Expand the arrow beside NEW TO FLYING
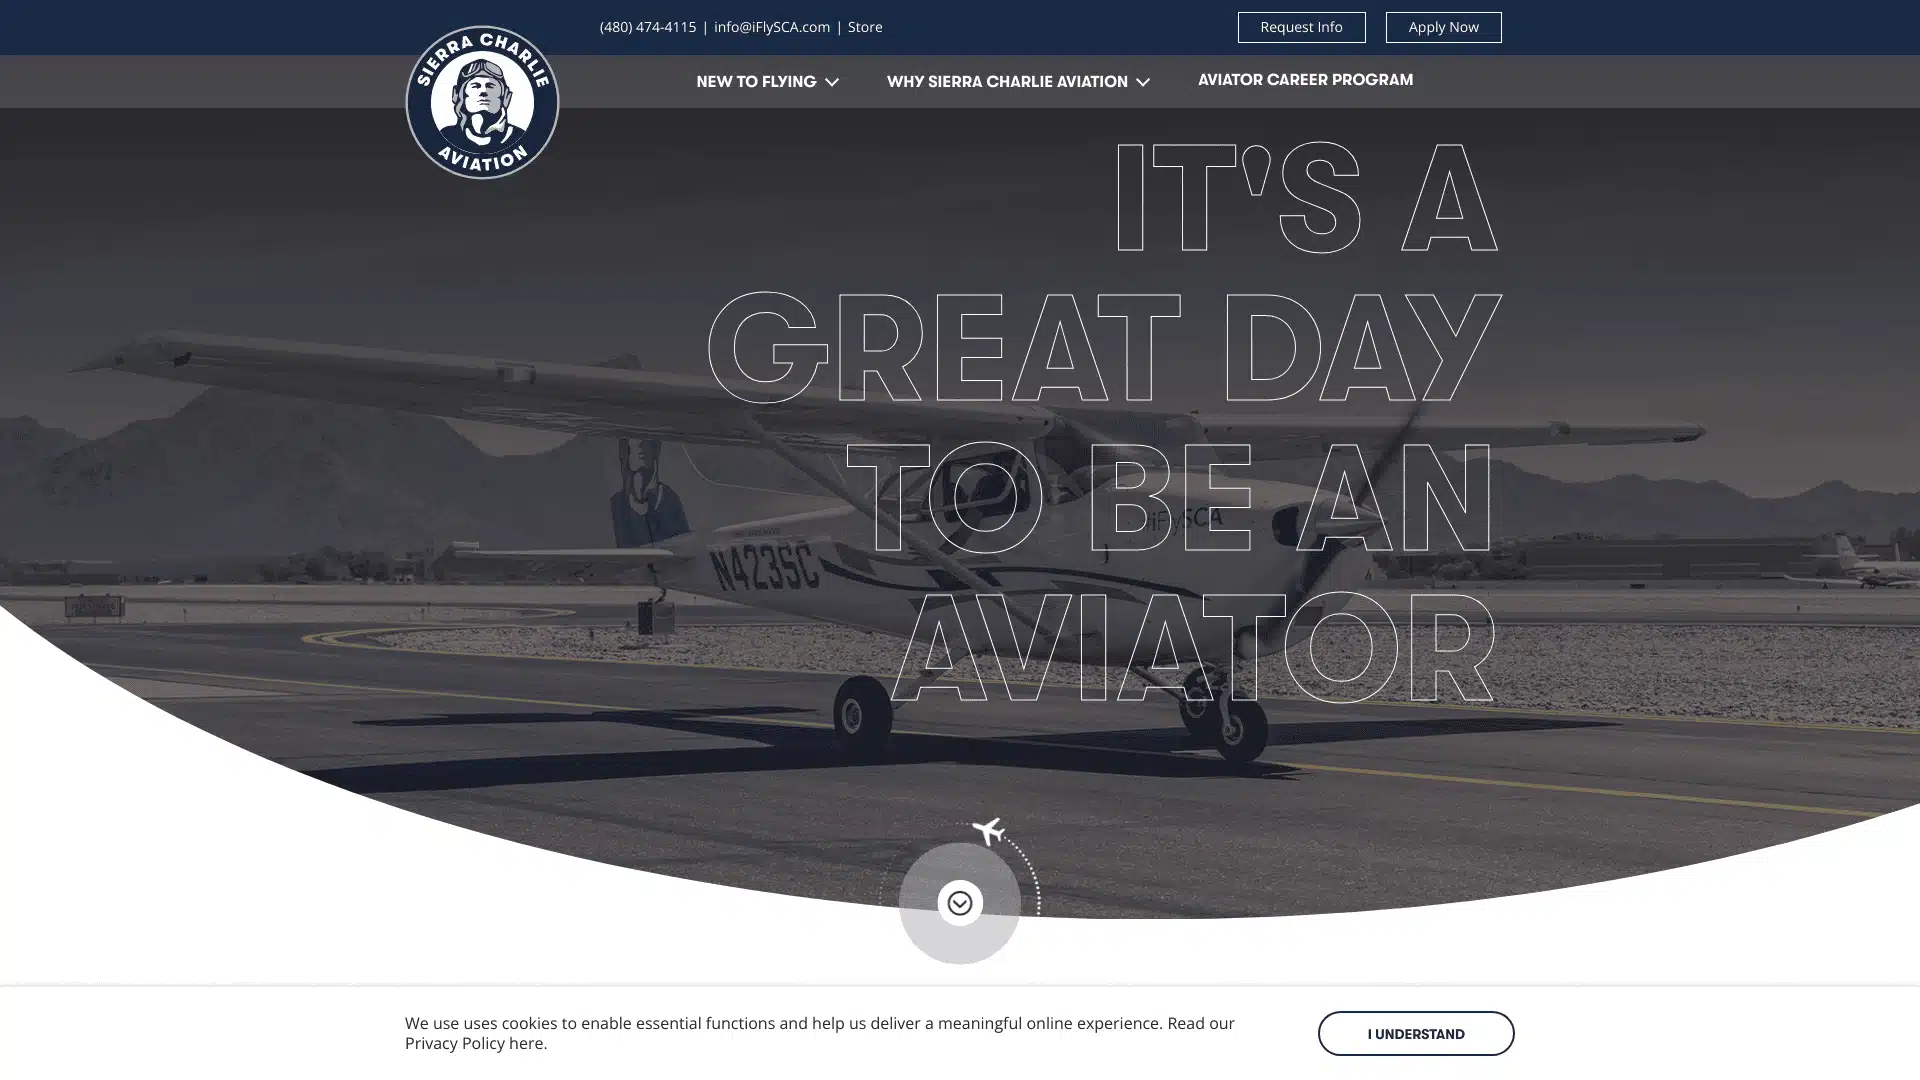This screenshot has width=1920, height=1080. tap(832, 82)
